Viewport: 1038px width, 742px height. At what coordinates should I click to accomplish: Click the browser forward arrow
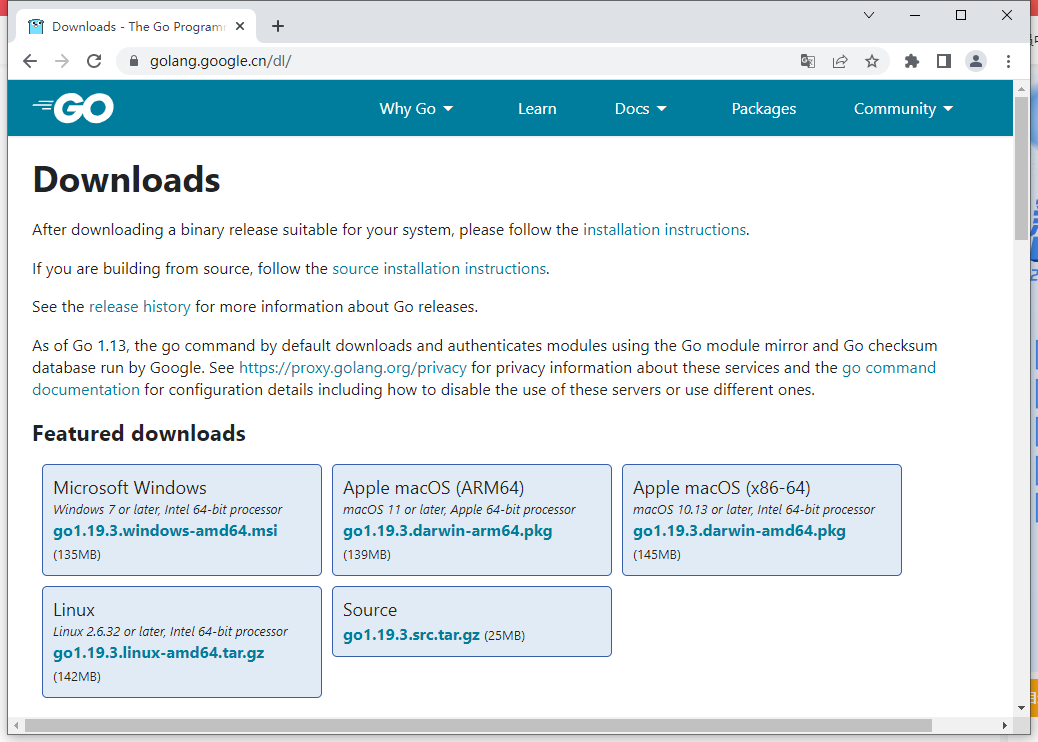[x=62, y=62]
